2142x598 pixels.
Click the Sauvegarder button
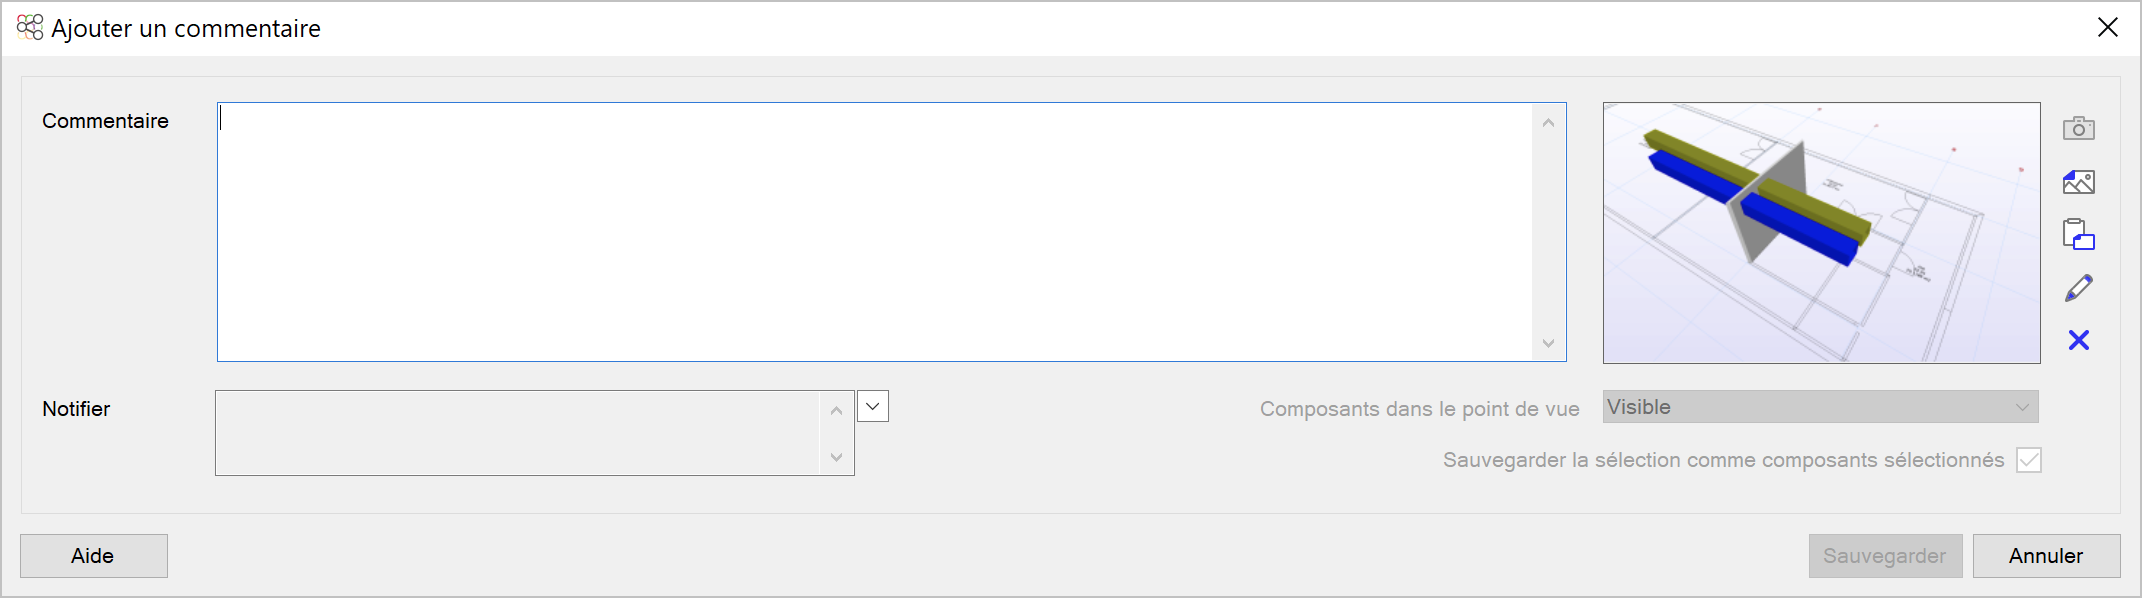(x=1885, y=556)
